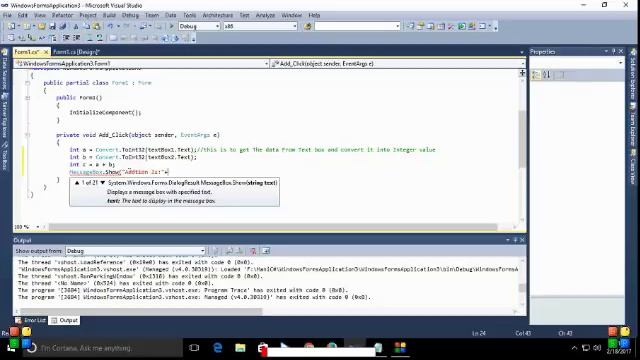Click the New Project toolbar icon
Screen dimensions: 640x360
(11, 26)
